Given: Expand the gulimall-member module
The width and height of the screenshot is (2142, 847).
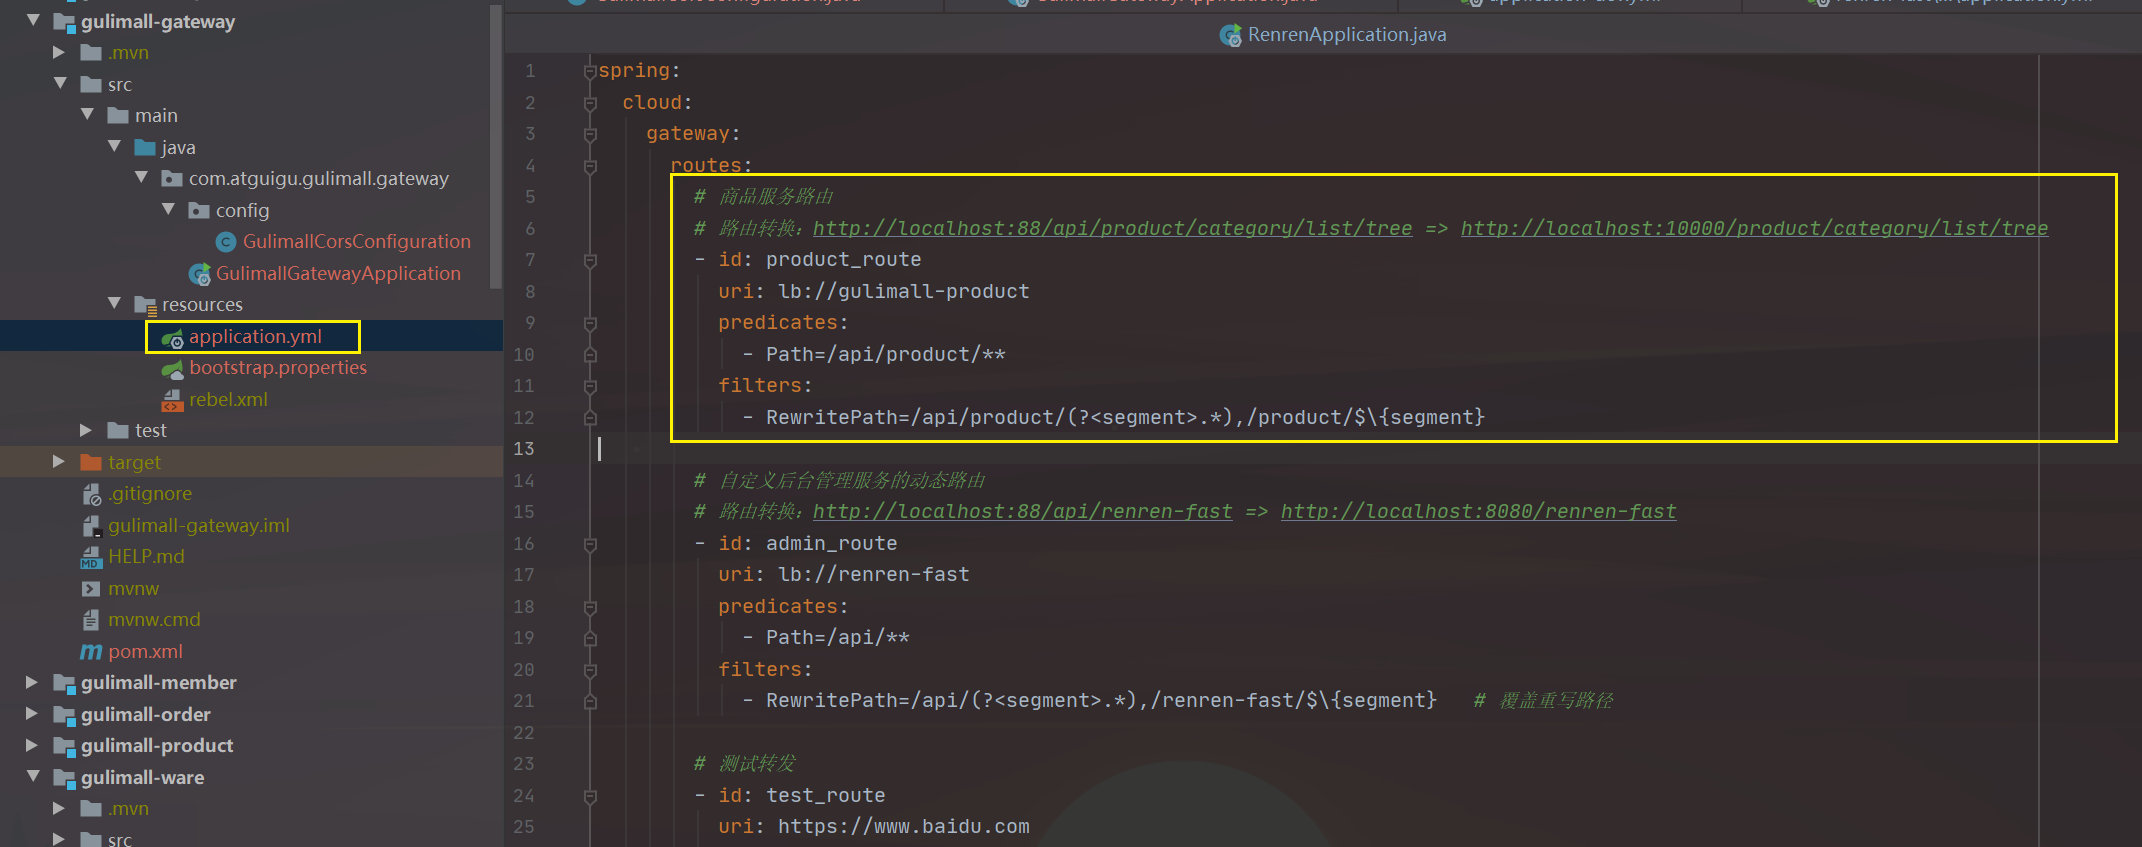Looking at the screenshot, I should (x=32, y=682).
